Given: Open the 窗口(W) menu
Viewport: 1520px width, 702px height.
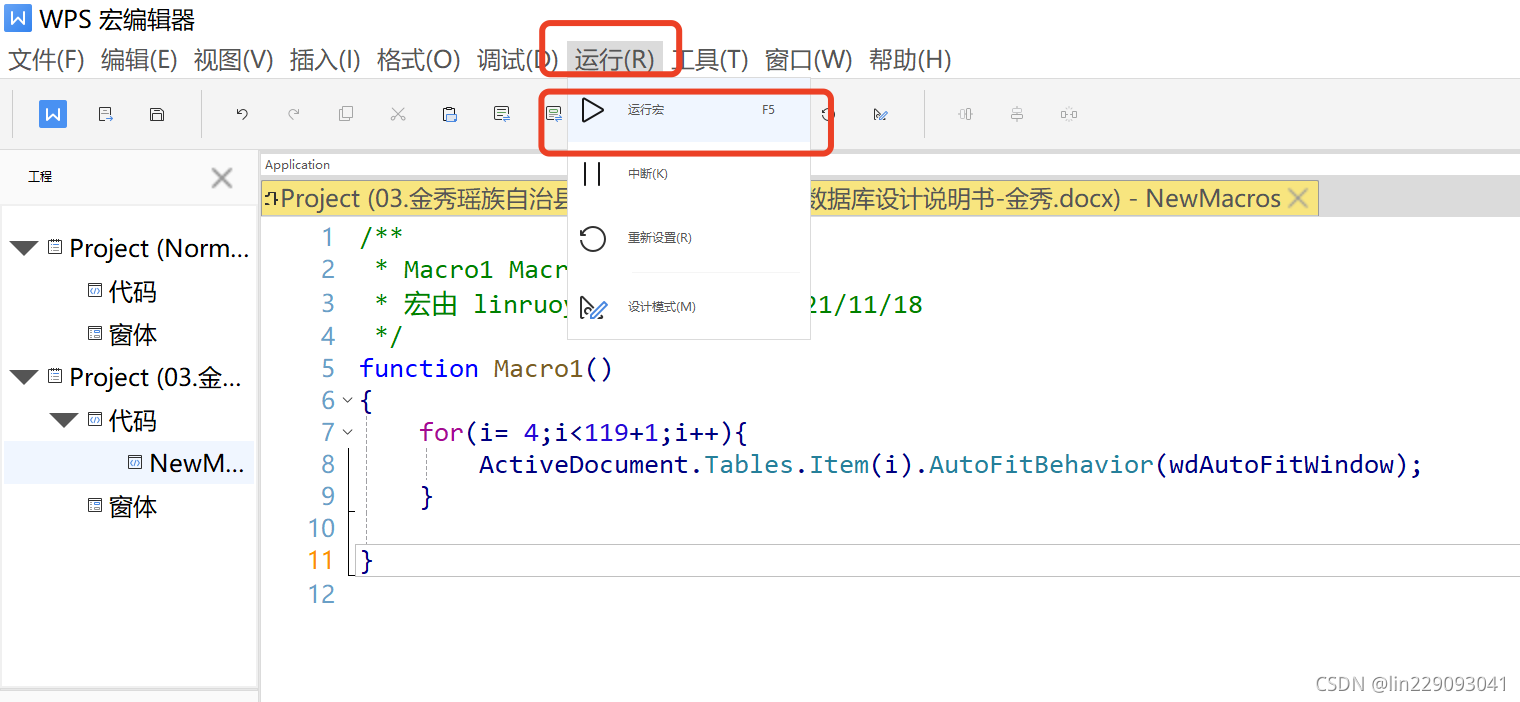Looking at the screenshot, I should pos(808,60).
